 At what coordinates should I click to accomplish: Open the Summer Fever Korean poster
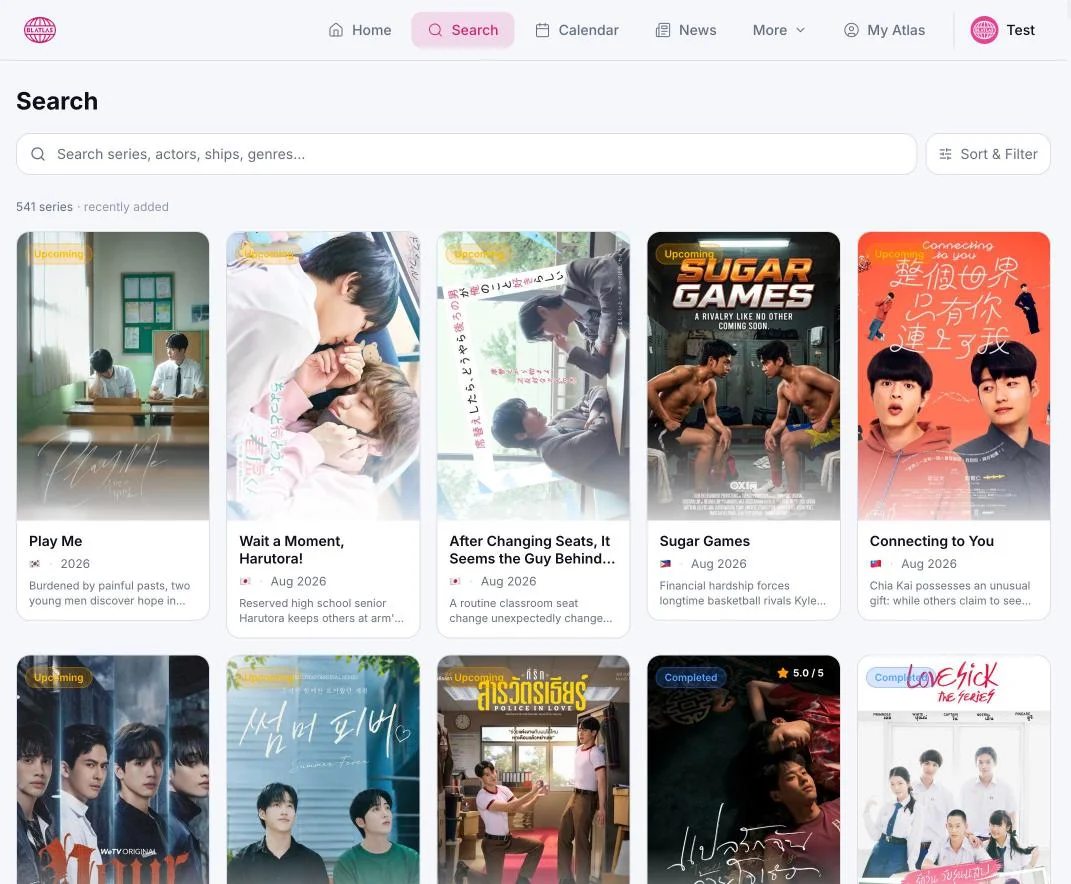(323, 770)
